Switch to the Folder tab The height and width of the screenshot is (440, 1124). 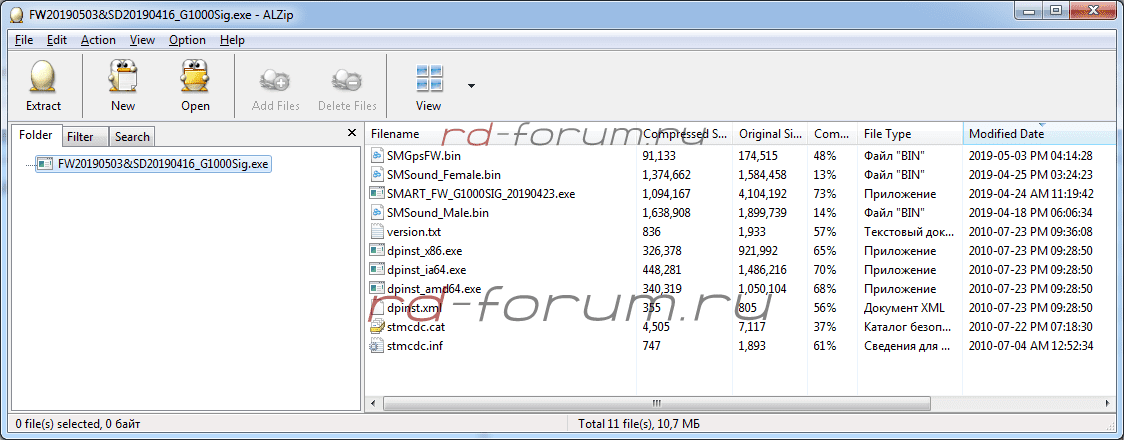(x=36, y=135)
